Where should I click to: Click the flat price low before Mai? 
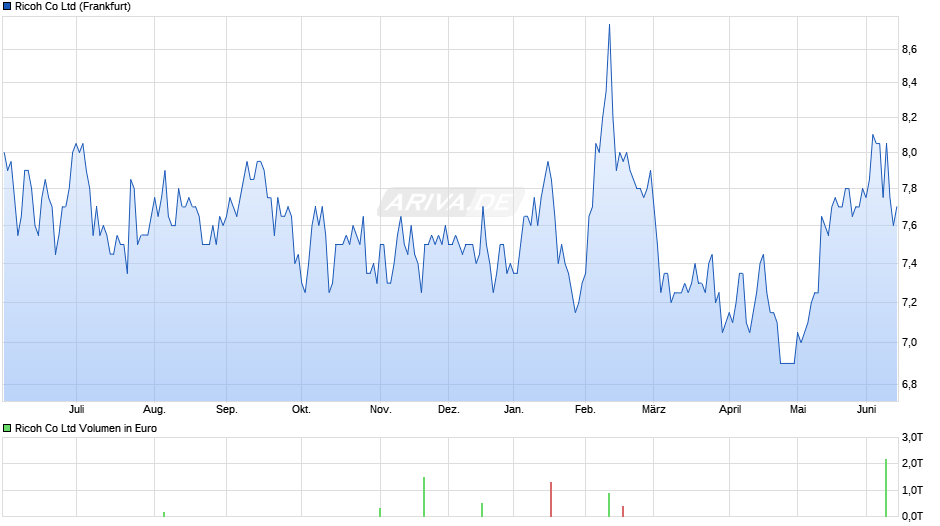[x=787, y=363]
